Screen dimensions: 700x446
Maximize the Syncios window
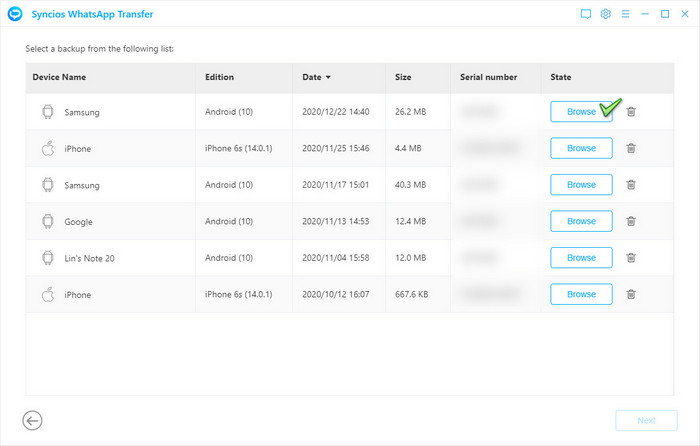[665, 14]
